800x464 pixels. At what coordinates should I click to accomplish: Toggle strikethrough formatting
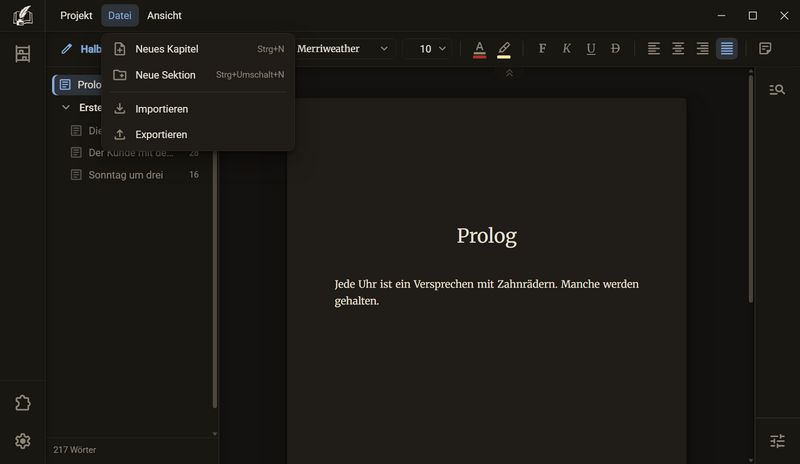click(615, 48)
